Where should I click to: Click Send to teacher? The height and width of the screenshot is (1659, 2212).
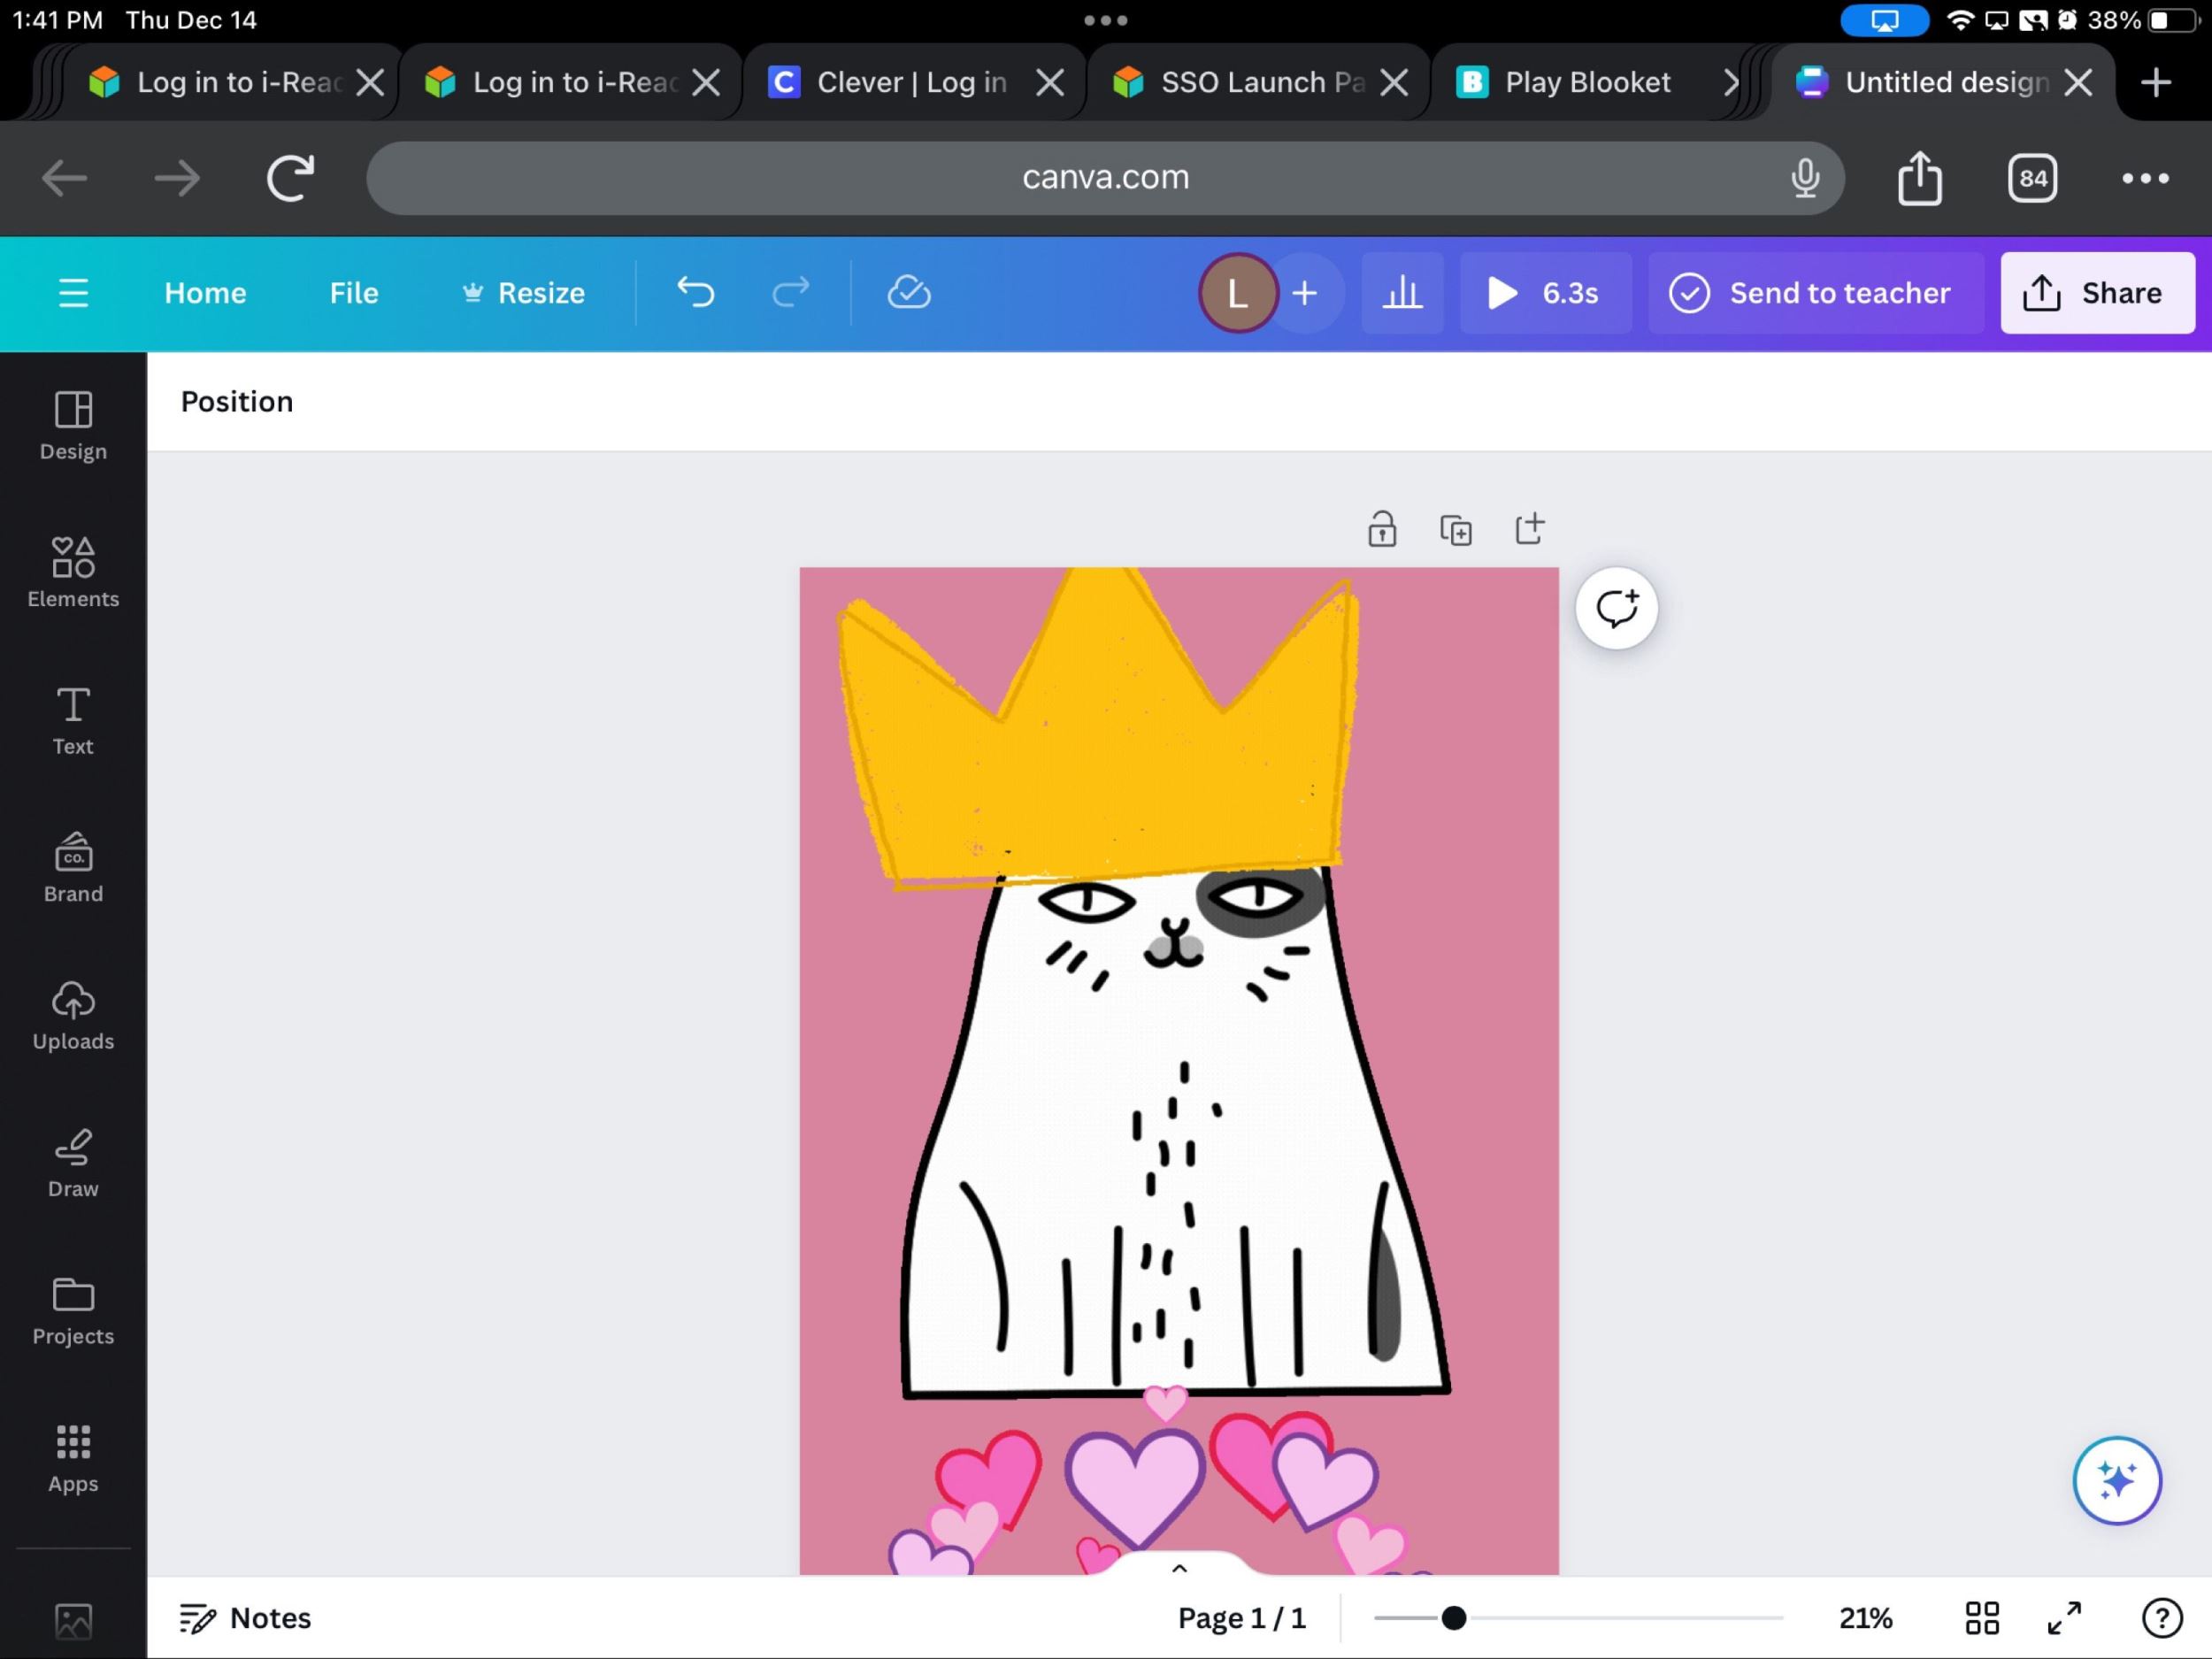coord(1811,293)
